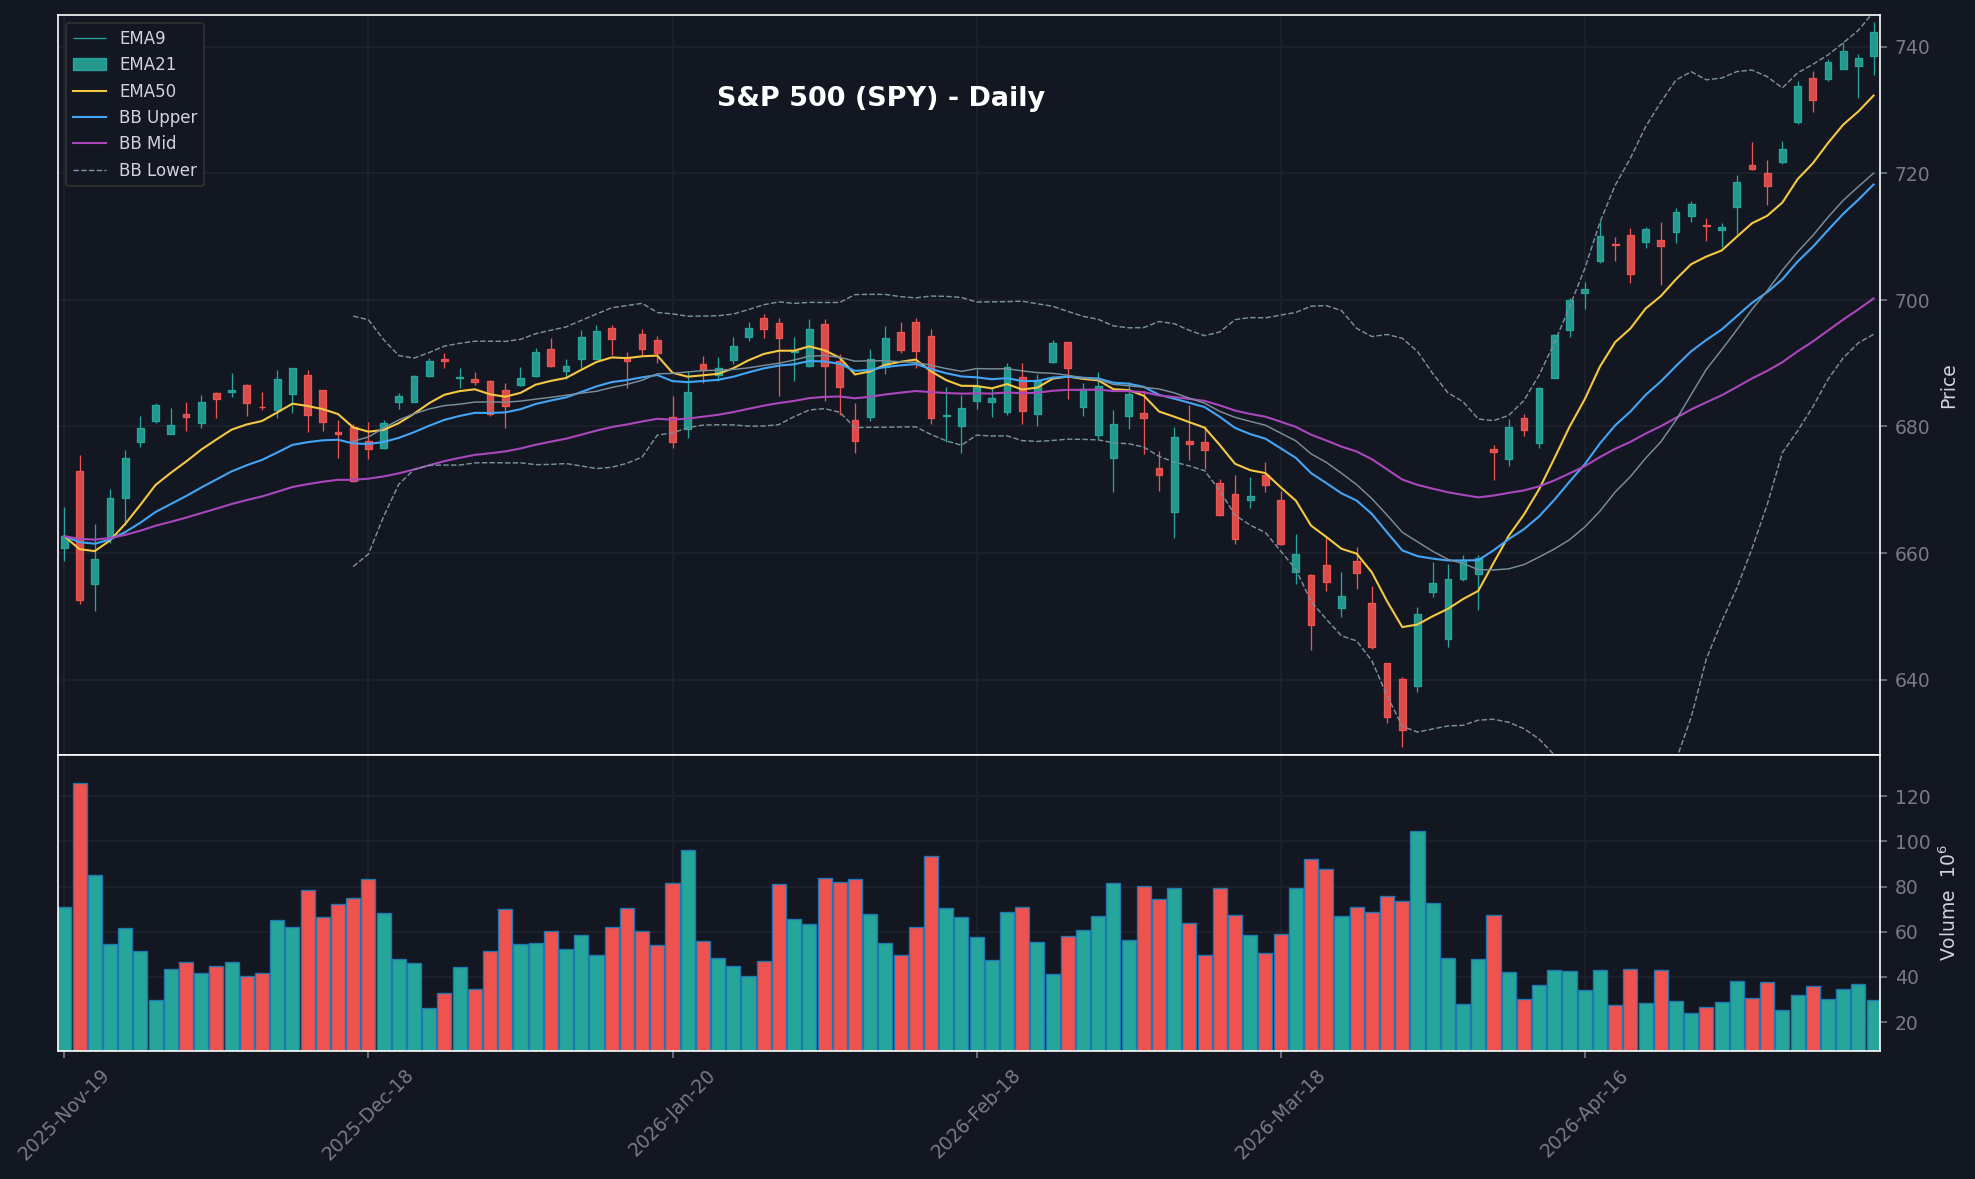This screenshot has height=1179, width=1975.
Task: Click the BB Upper blue legend line
Action: click(x=90, y=117)
